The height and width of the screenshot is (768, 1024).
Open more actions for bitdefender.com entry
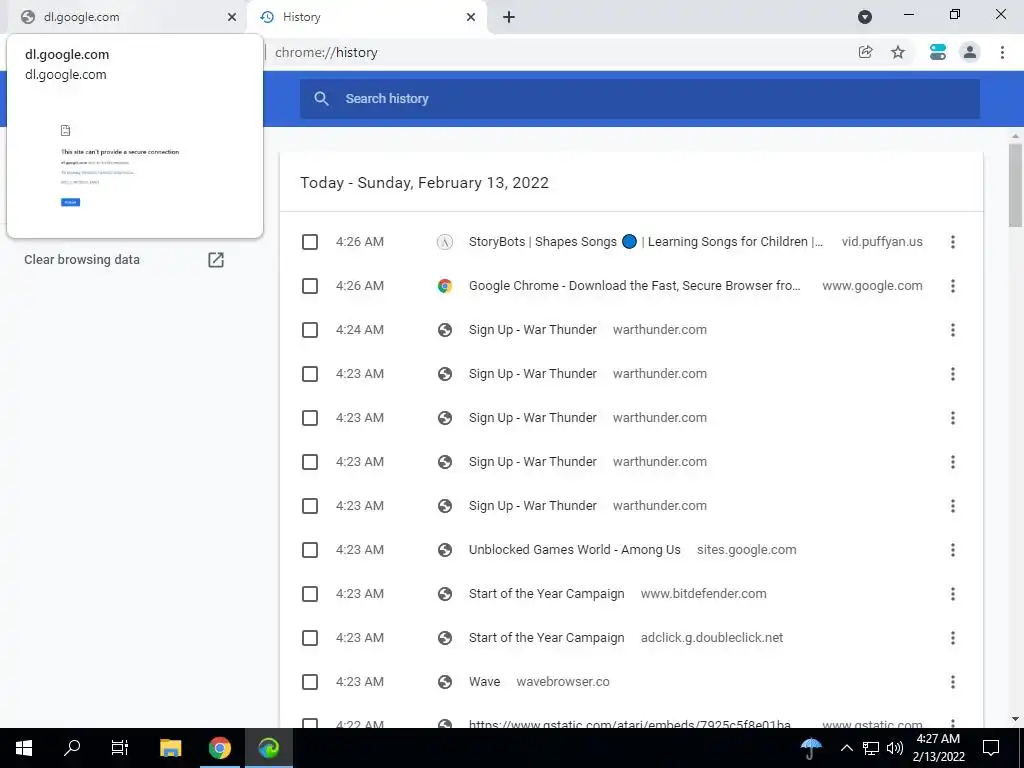(953, 594)
